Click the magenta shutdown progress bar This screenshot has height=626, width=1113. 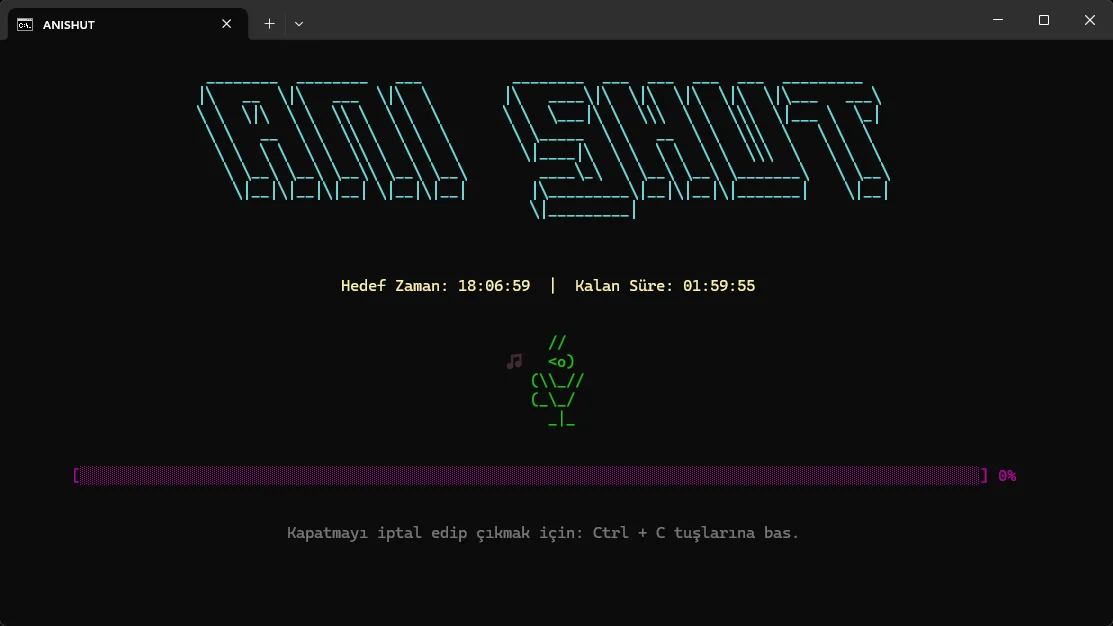coord(530,476)
